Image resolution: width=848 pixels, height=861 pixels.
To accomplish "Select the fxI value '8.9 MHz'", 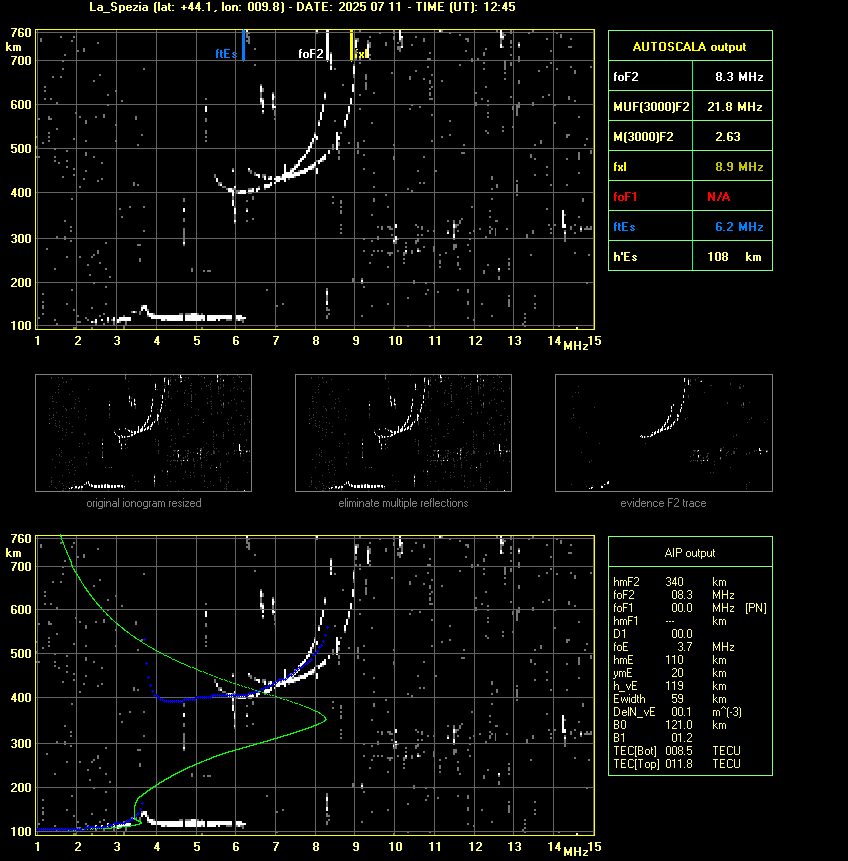I will click(739, 166).
